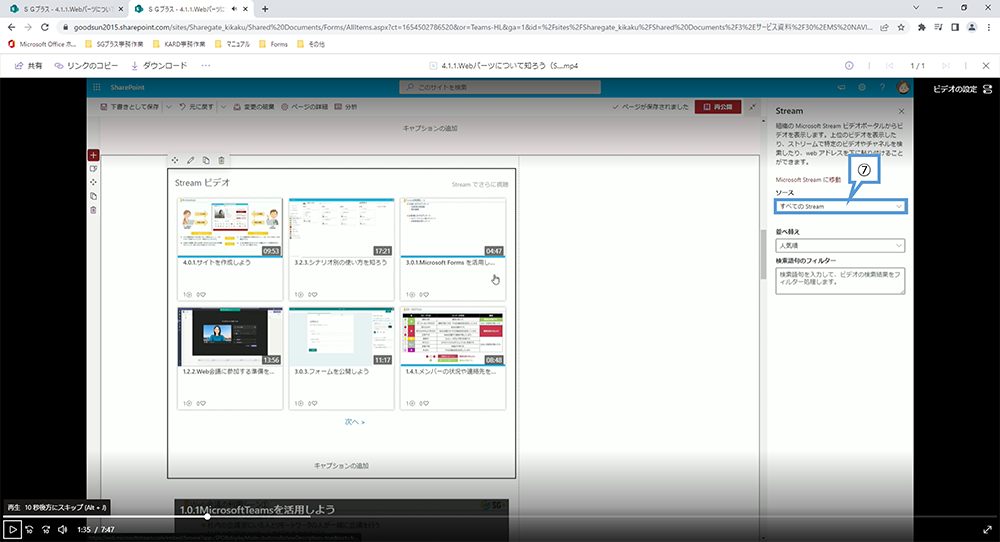Close the Stream property pane
The width and height of the screenshot is (1000, 542).
coord(901,111)
